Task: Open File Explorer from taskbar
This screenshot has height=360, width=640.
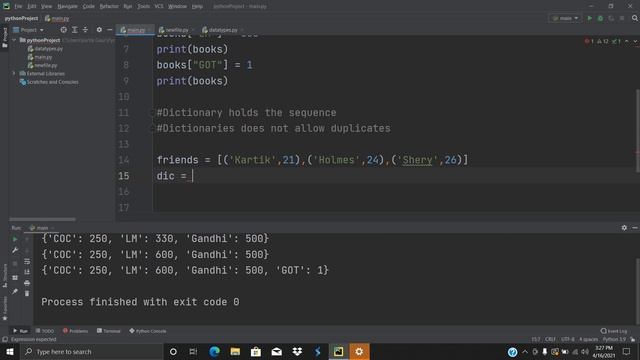Action: [235, 351]
